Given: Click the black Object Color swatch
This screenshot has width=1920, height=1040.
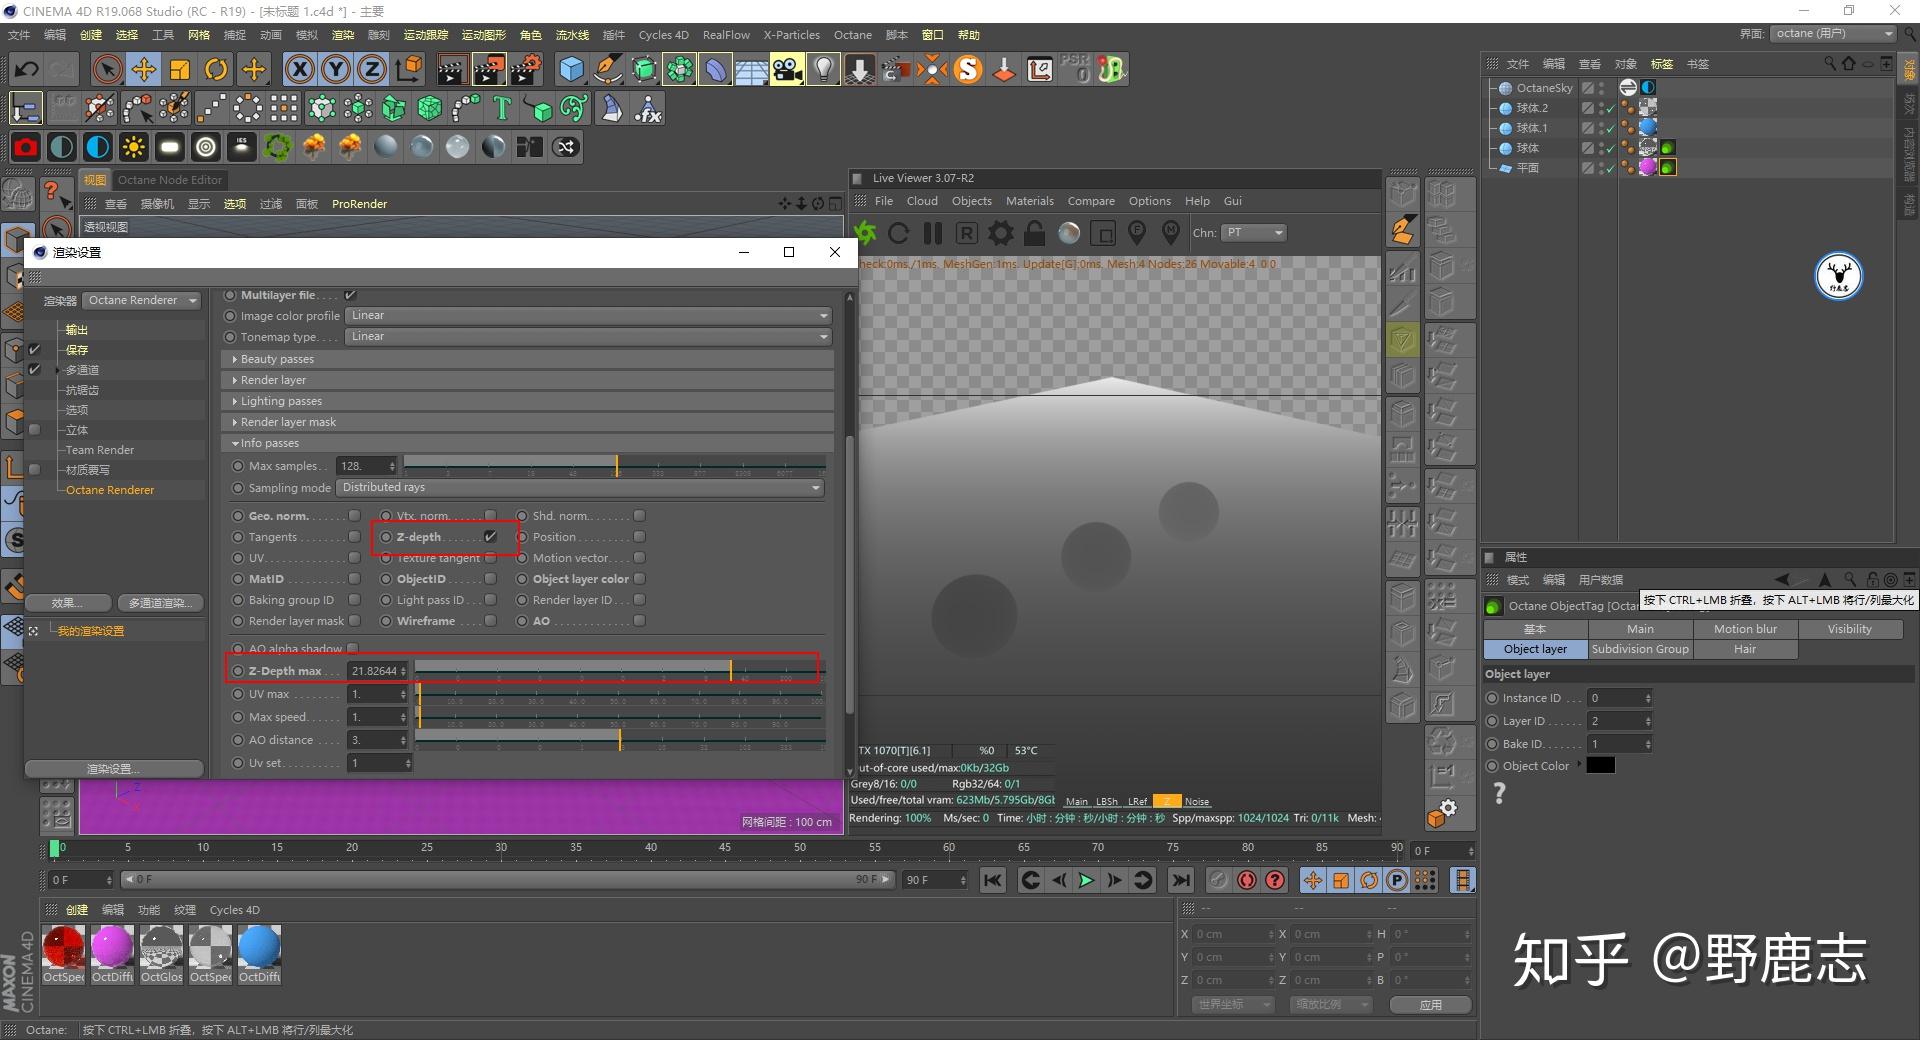Looking at the screenshot, I should (x=1600, y=766).
